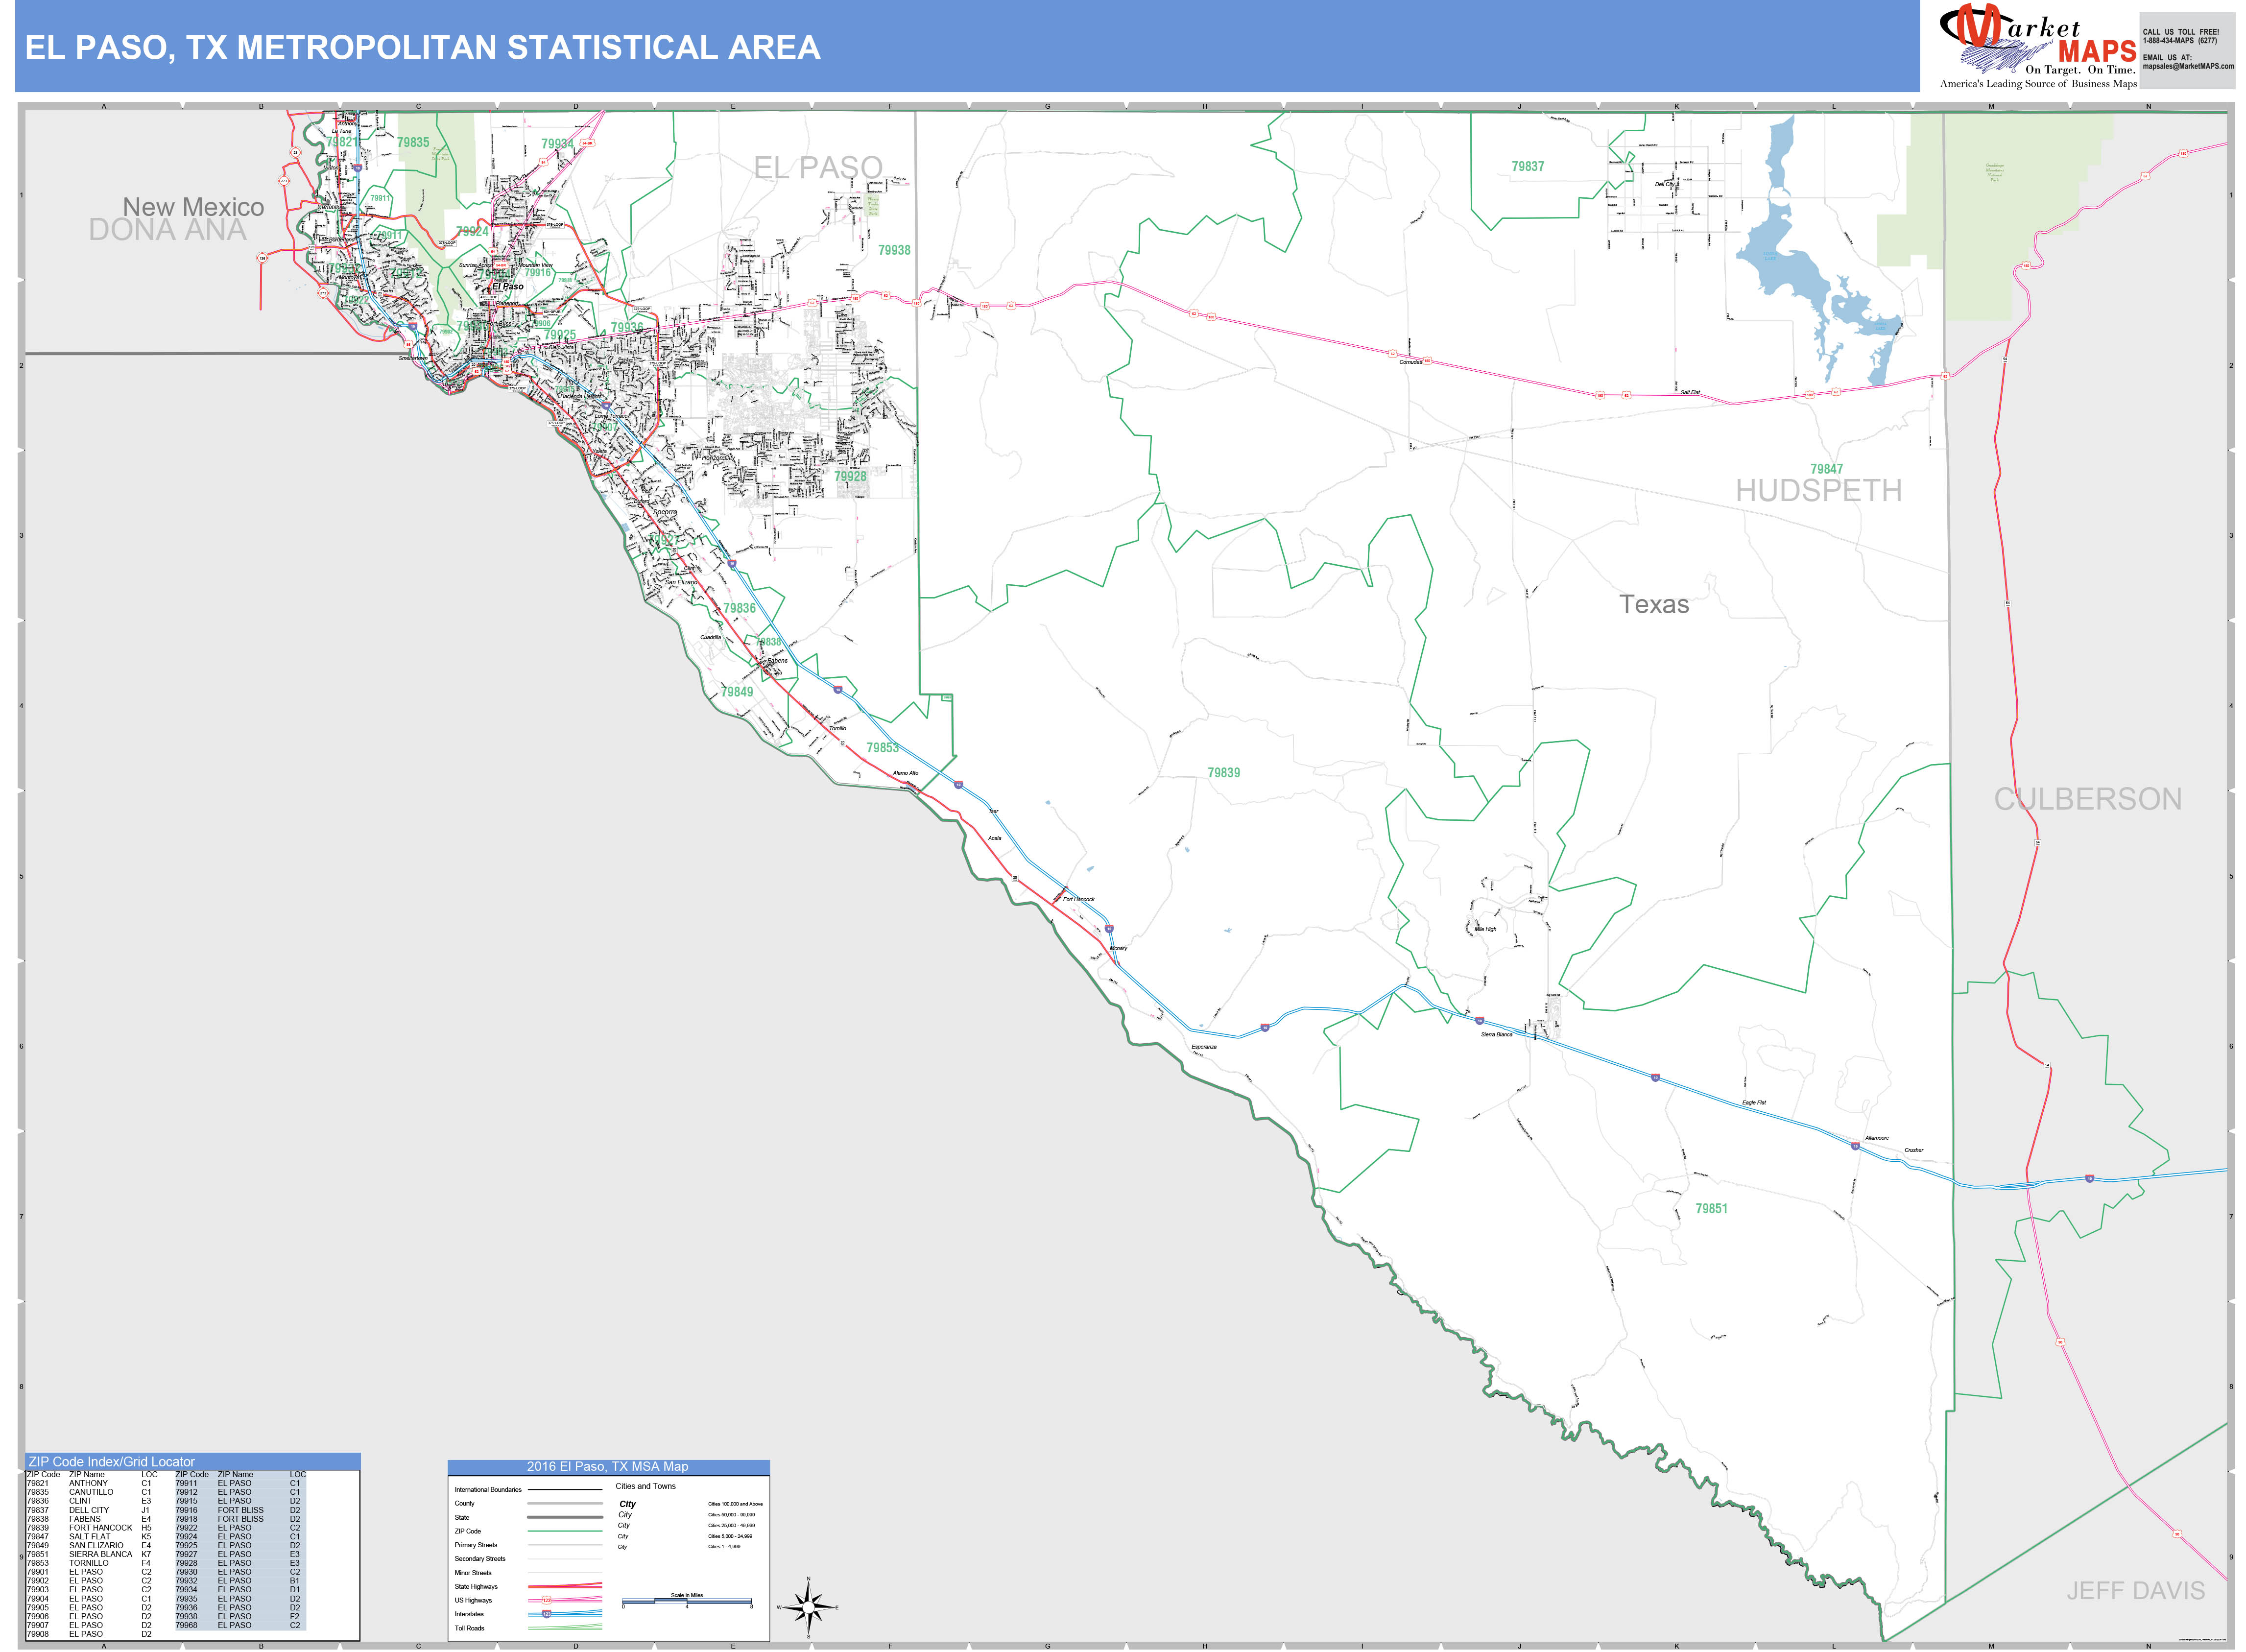This screenshot has width=2246, height=1652.
Task: Click the green 79938 ZIP label on map
Action: 894,250
